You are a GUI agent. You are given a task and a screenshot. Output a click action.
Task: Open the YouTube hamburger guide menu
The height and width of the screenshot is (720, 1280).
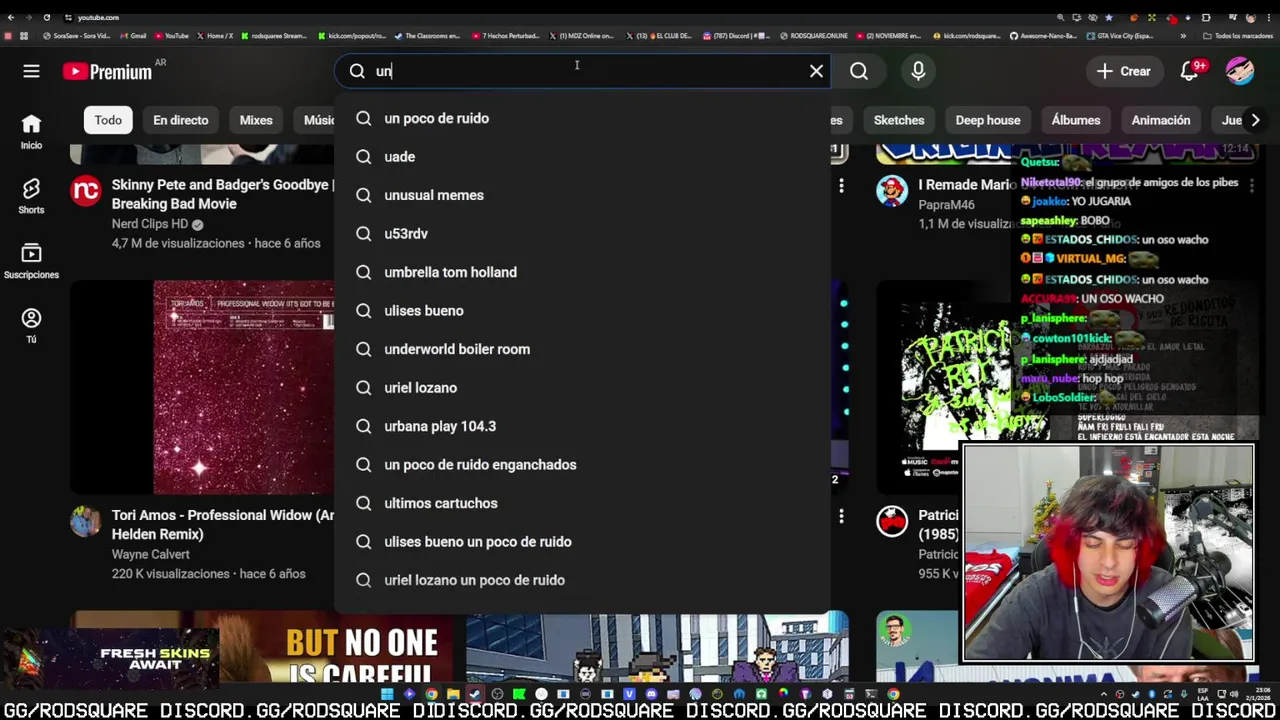[x=31, y=71]
